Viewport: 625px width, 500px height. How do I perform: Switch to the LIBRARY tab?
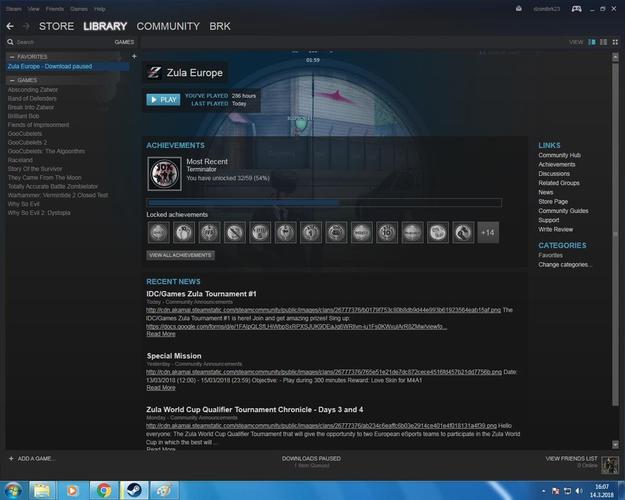(105, 26)
